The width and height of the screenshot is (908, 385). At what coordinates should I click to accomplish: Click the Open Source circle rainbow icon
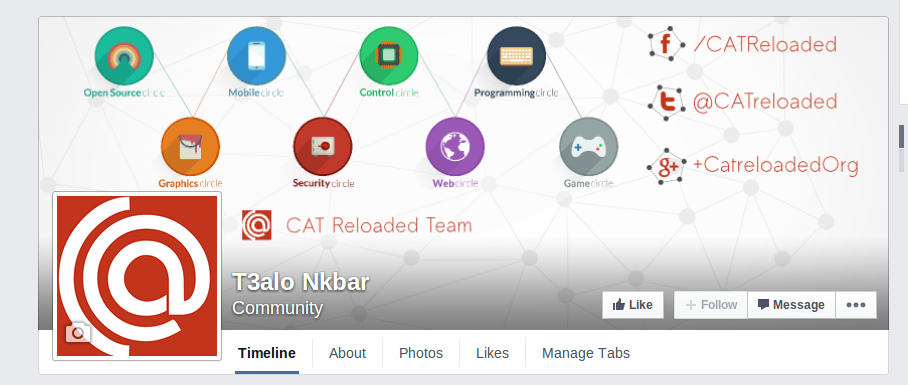point(124,56)
